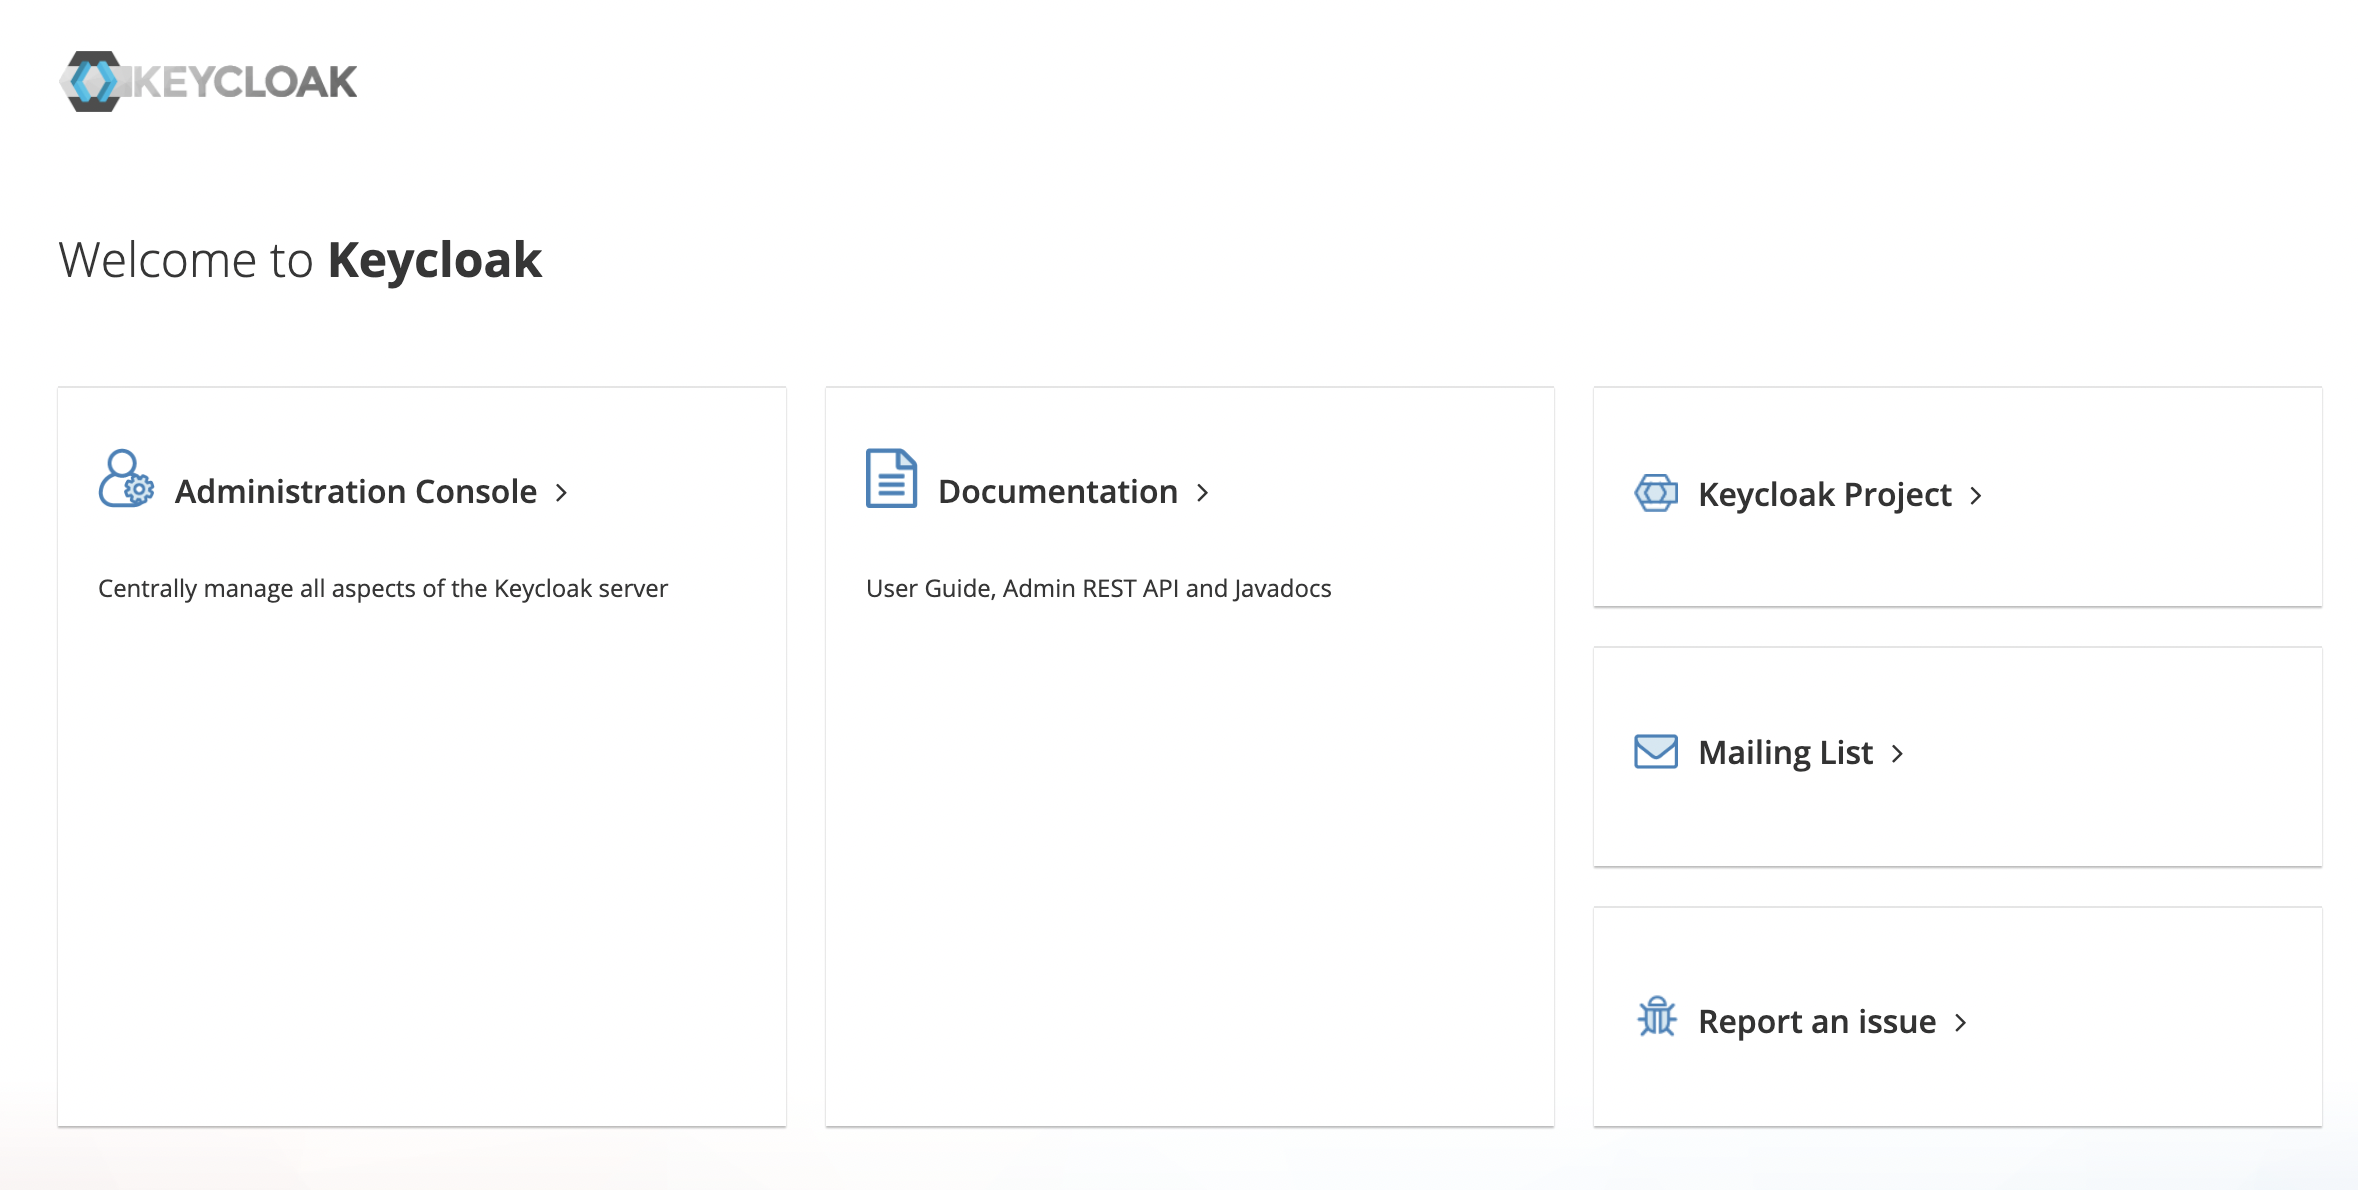
Task: Open the Mailing List link
Action: pos(1784,752)
